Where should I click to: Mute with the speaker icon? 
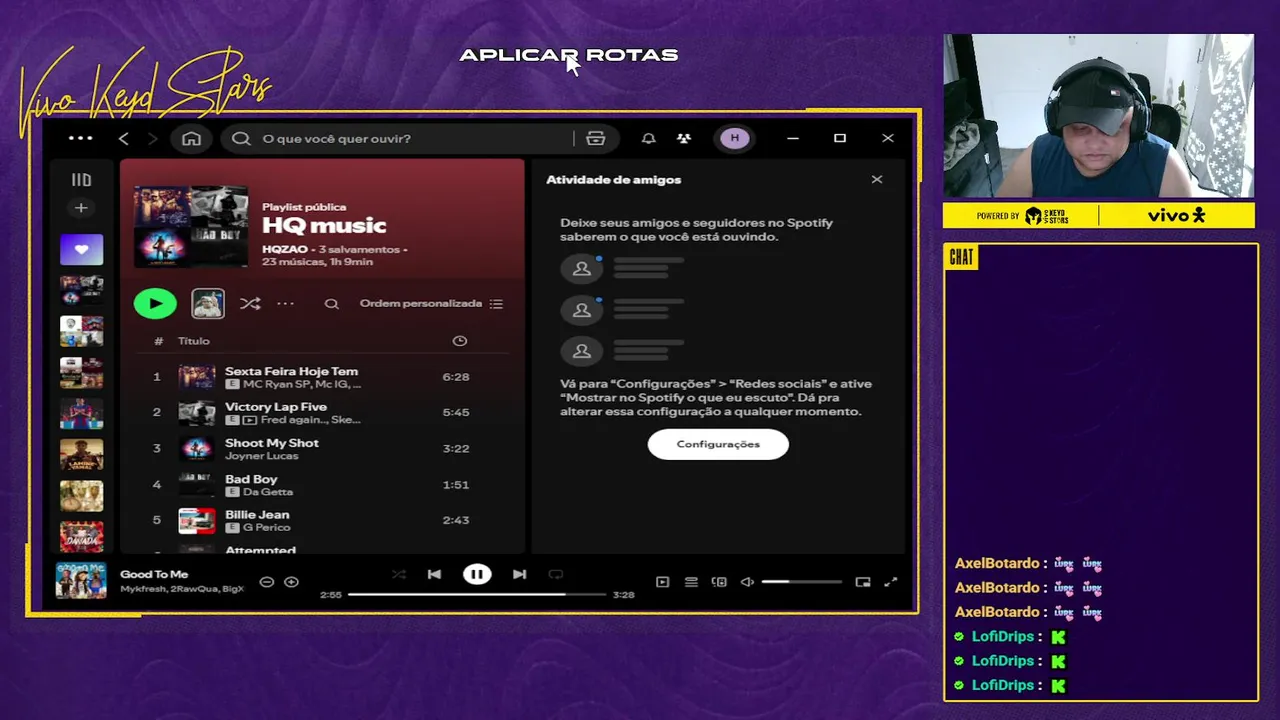click(747, 582)
